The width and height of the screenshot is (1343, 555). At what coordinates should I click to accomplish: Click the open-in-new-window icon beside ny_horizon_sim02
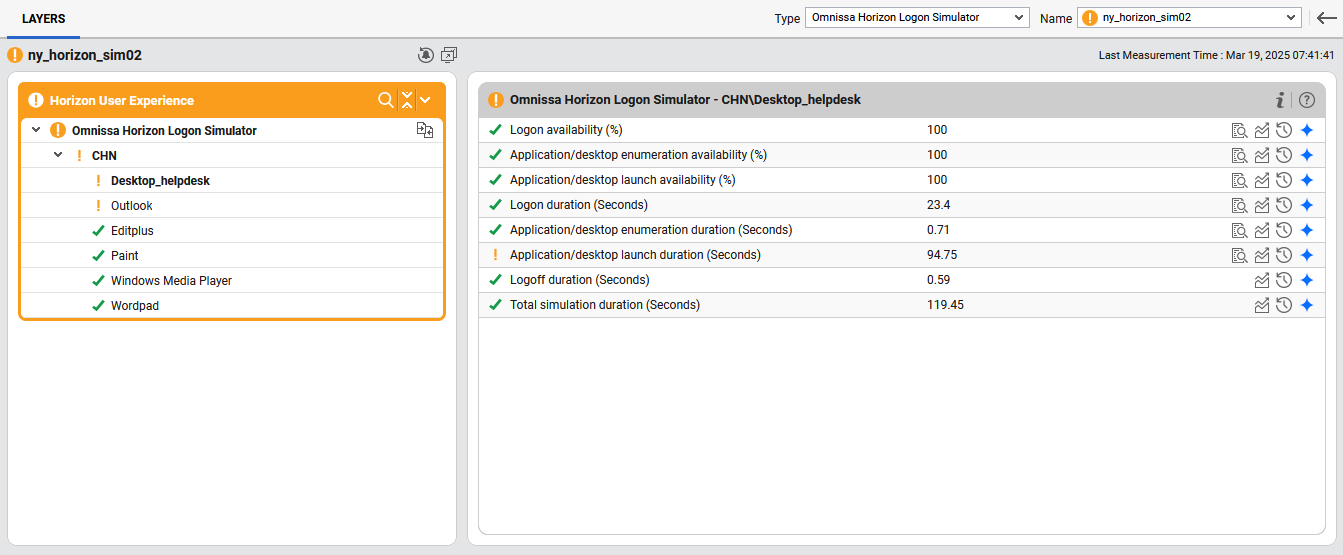449,55
